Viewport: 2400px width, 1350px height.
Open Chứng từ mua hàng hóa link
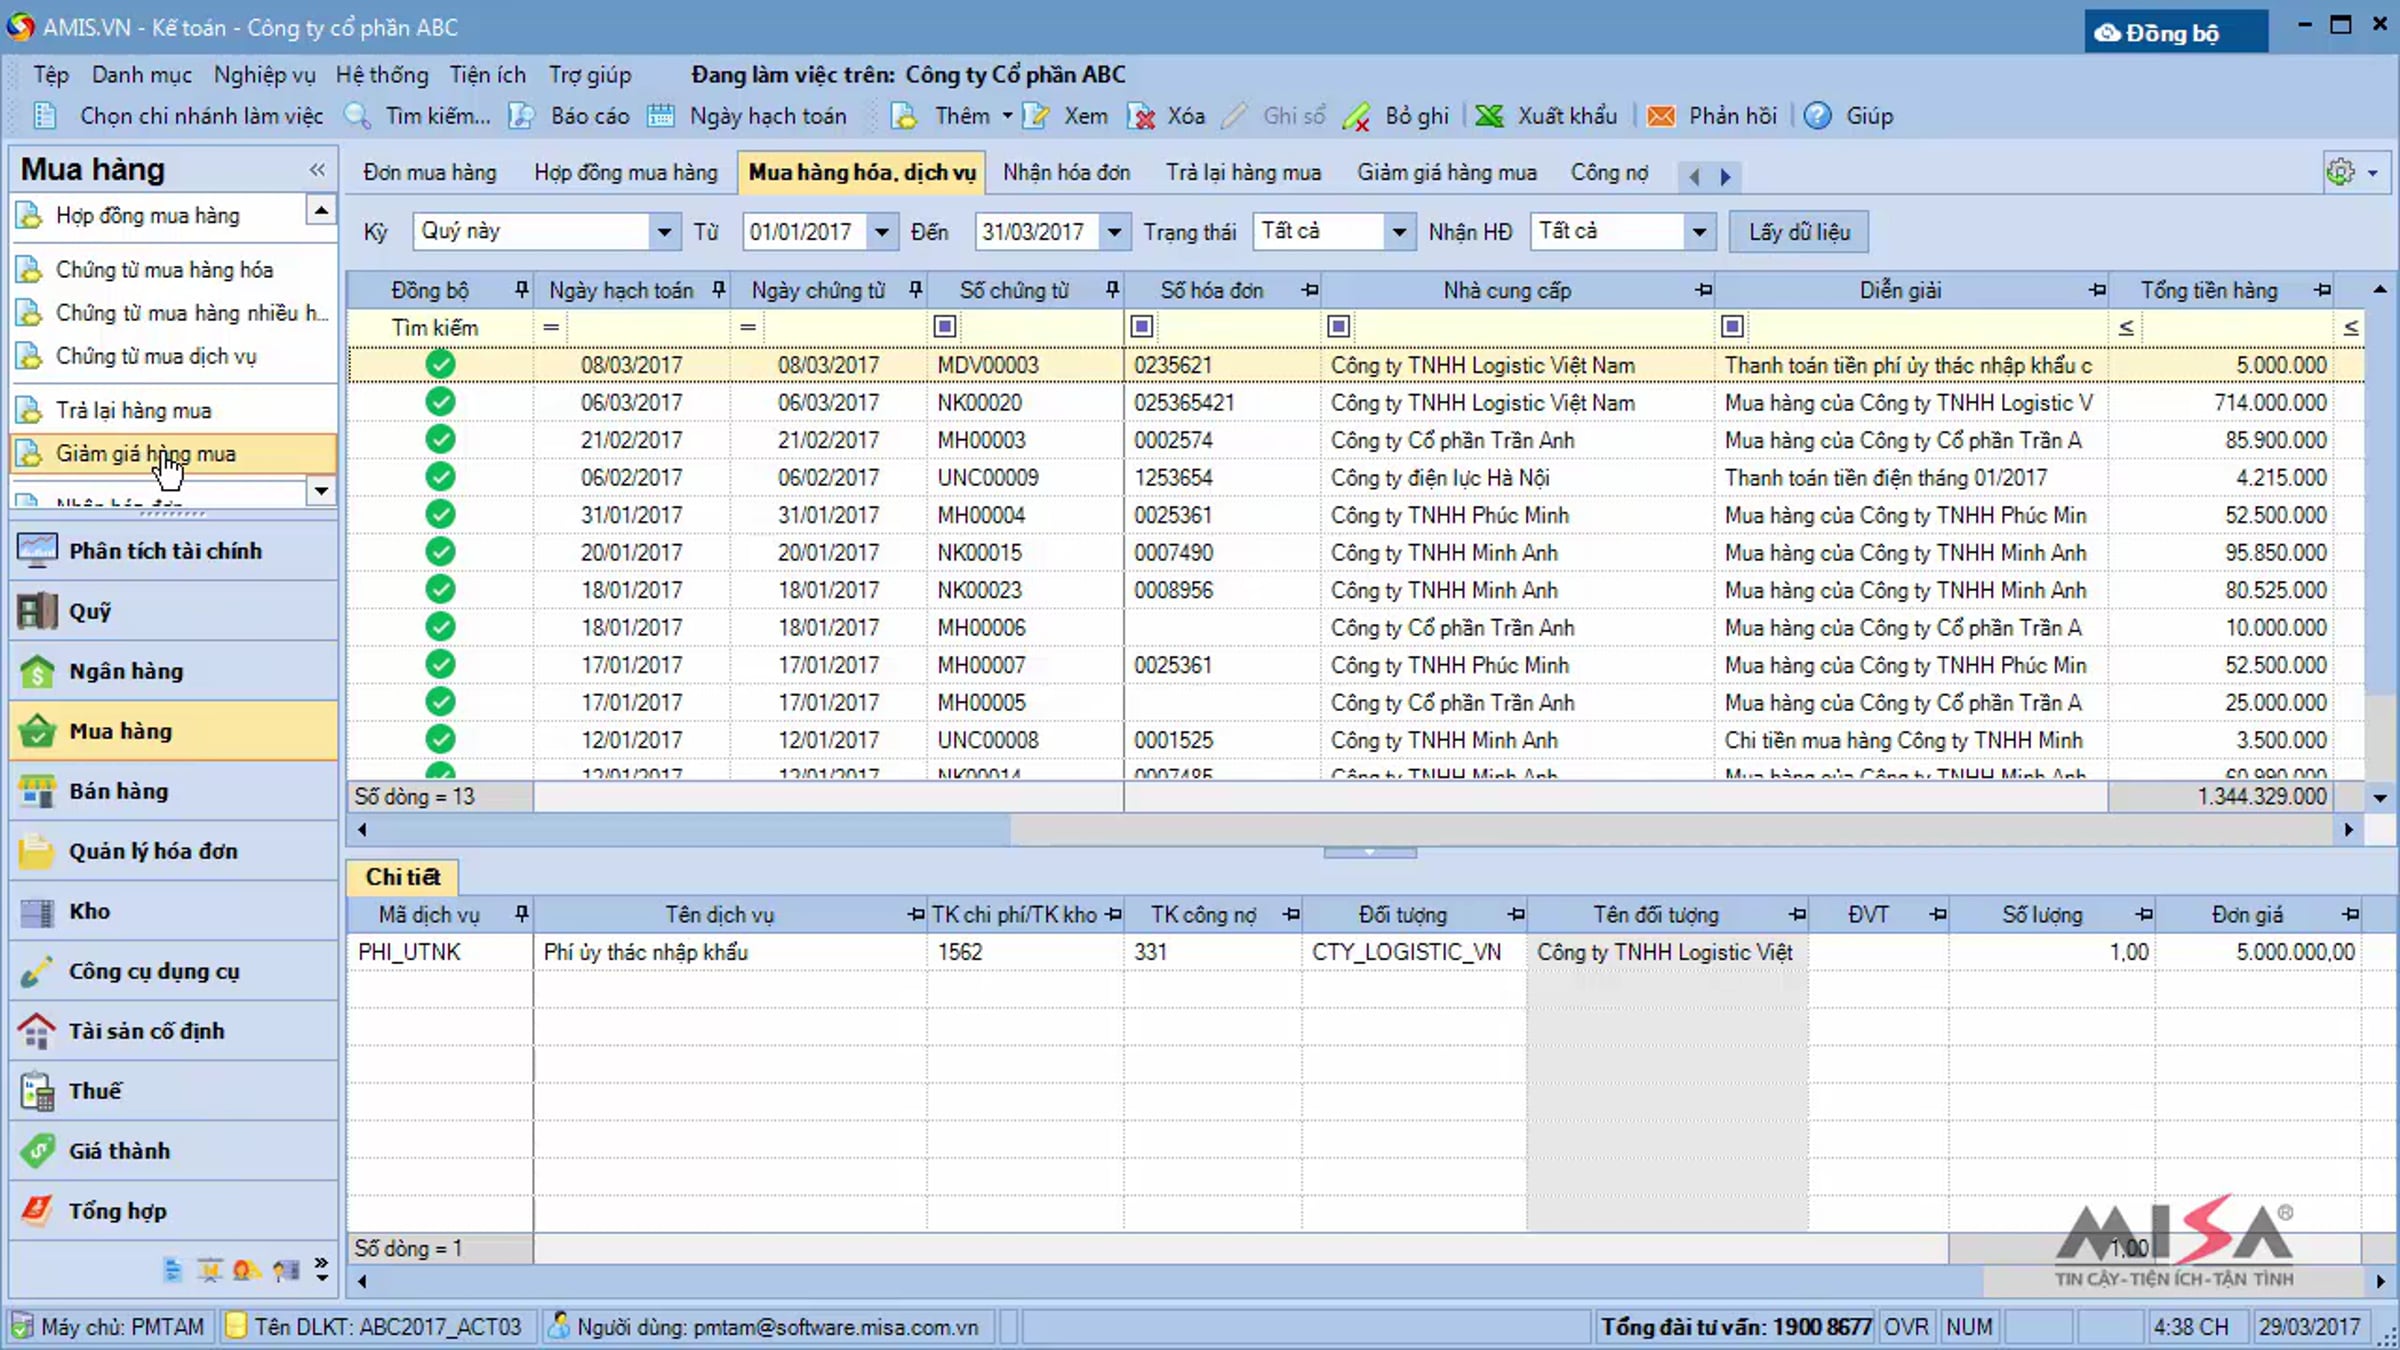(164, 270)
